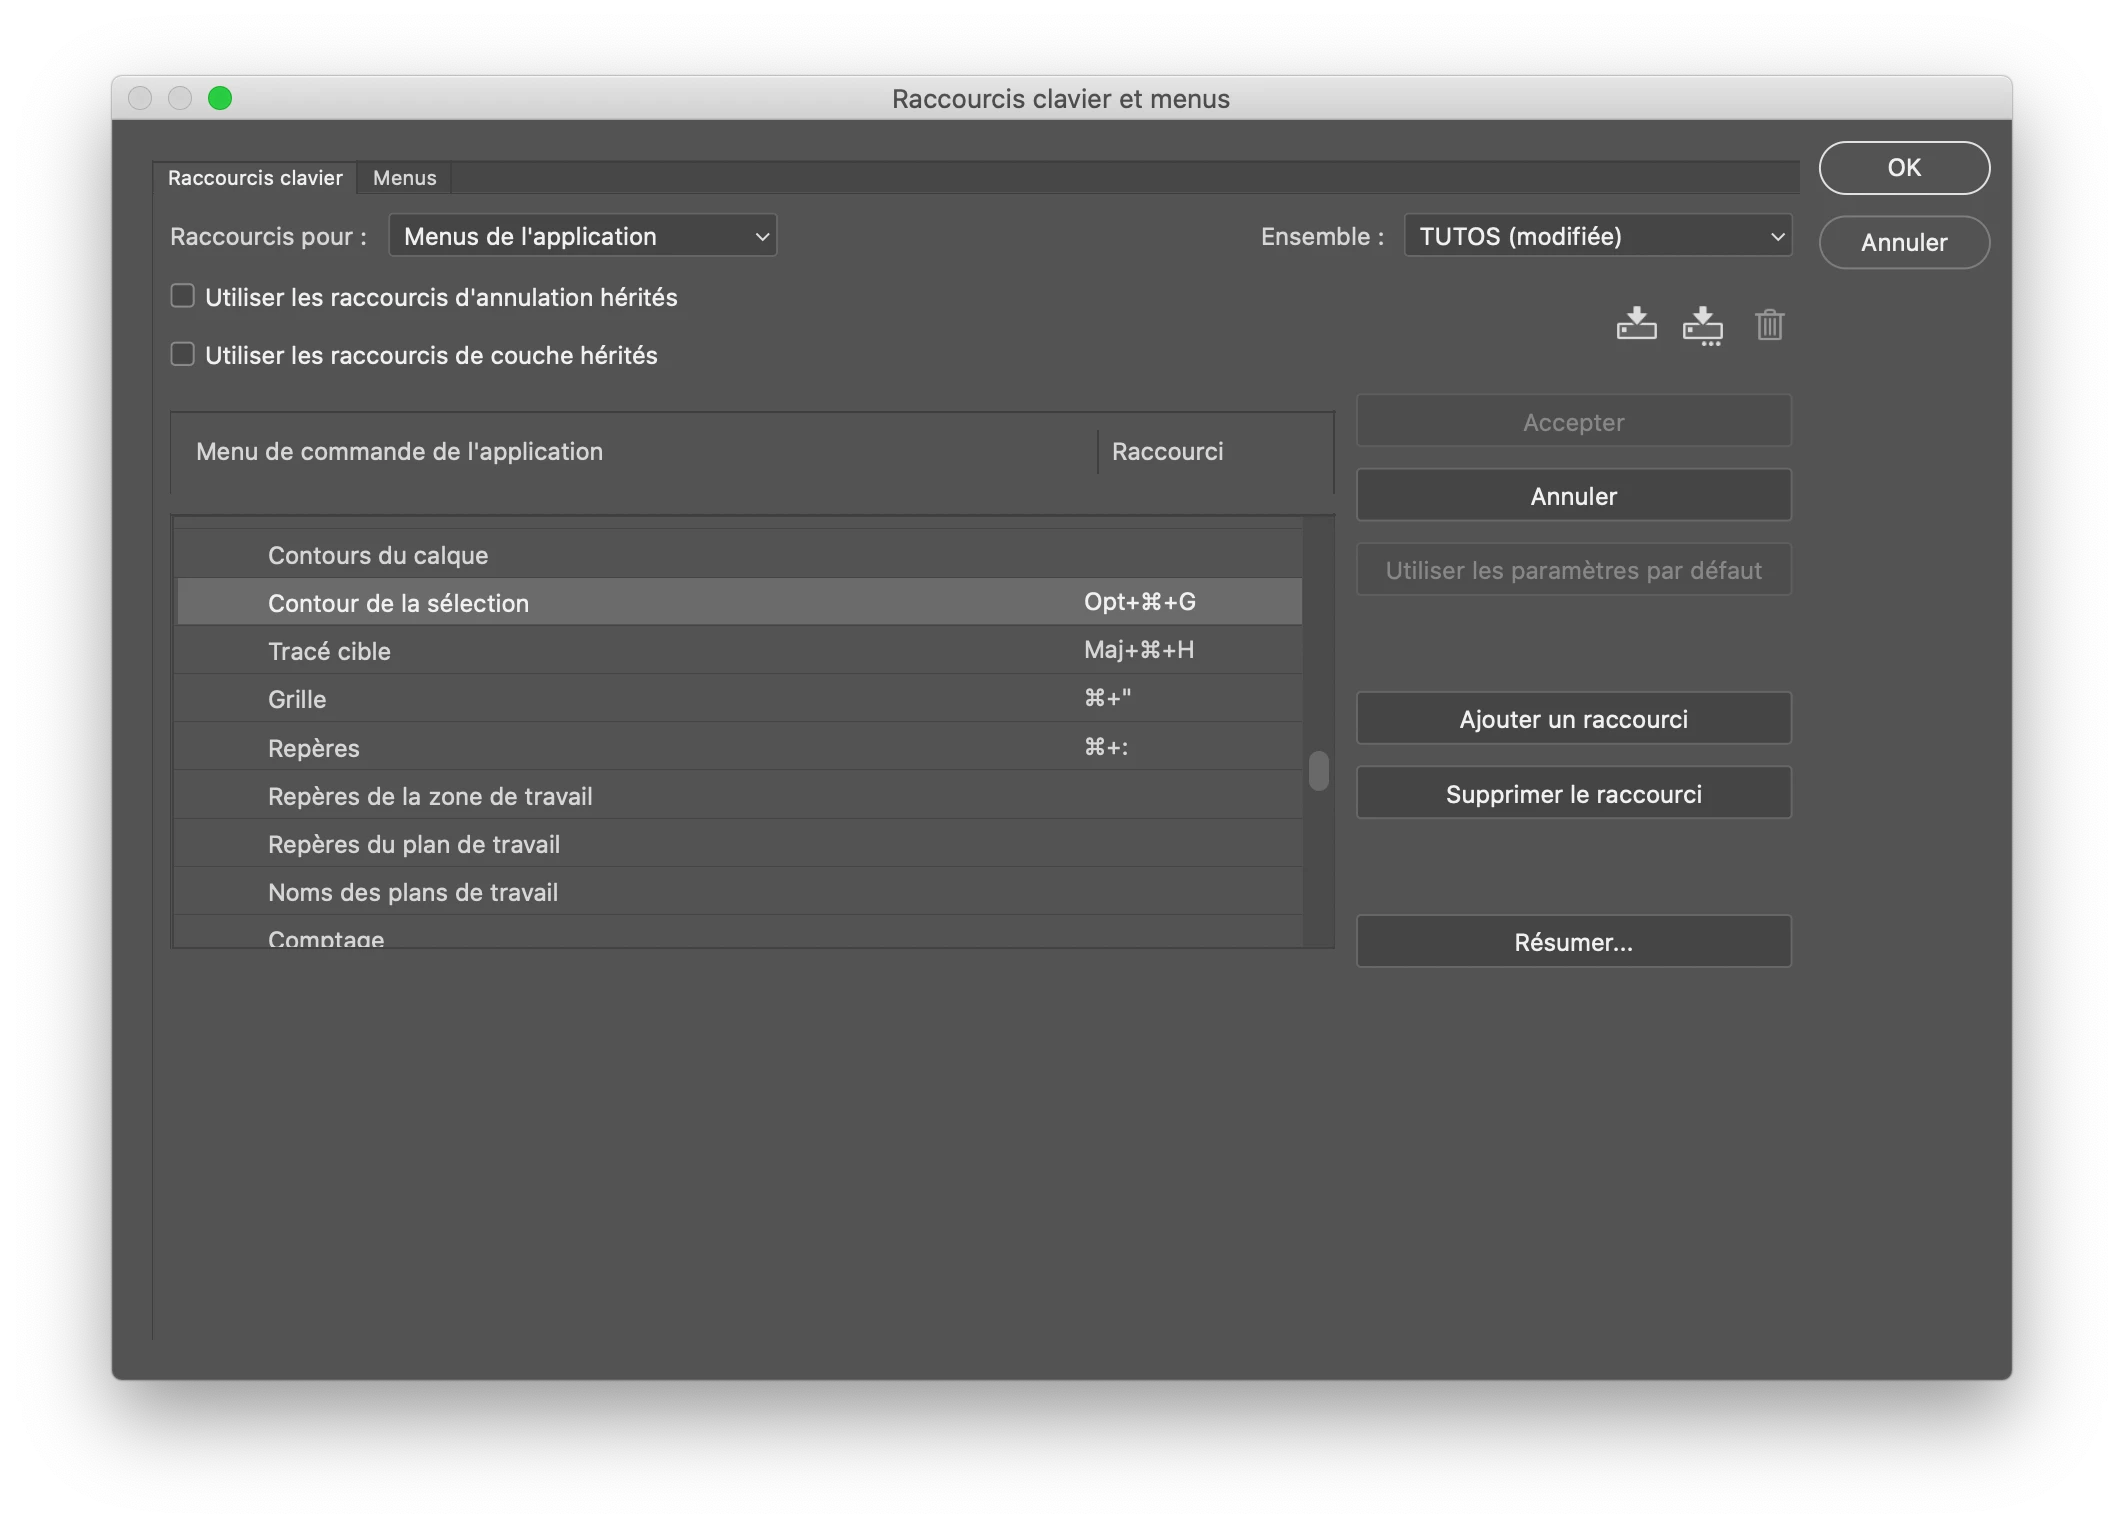Screen dimensions: 2124x1528
Task: Click Supprimer le raccourci button
Action: tap(1573, 794)
